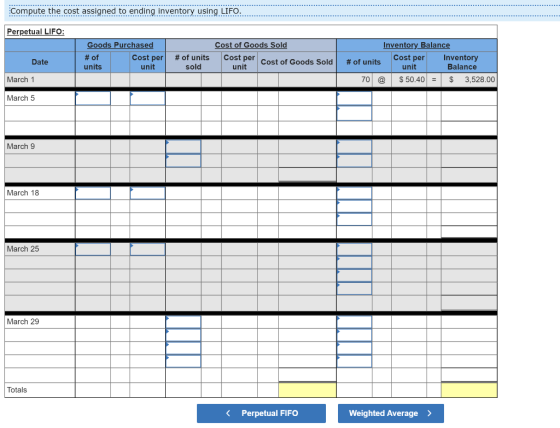Click Totals inventory balance yellow cell
This screenshot has height=428, width=560.
coord(469,390)
